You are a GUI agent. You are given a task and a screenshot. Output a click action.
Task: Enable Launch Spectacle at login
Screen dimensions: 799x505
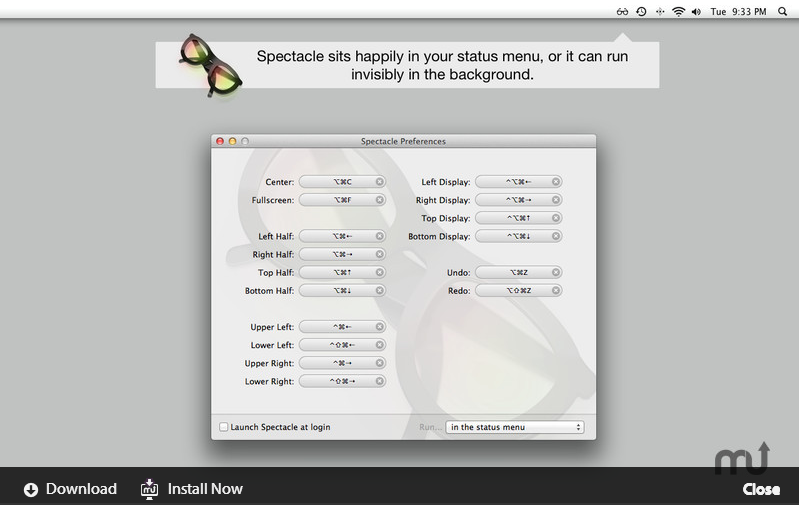(223, 427)
